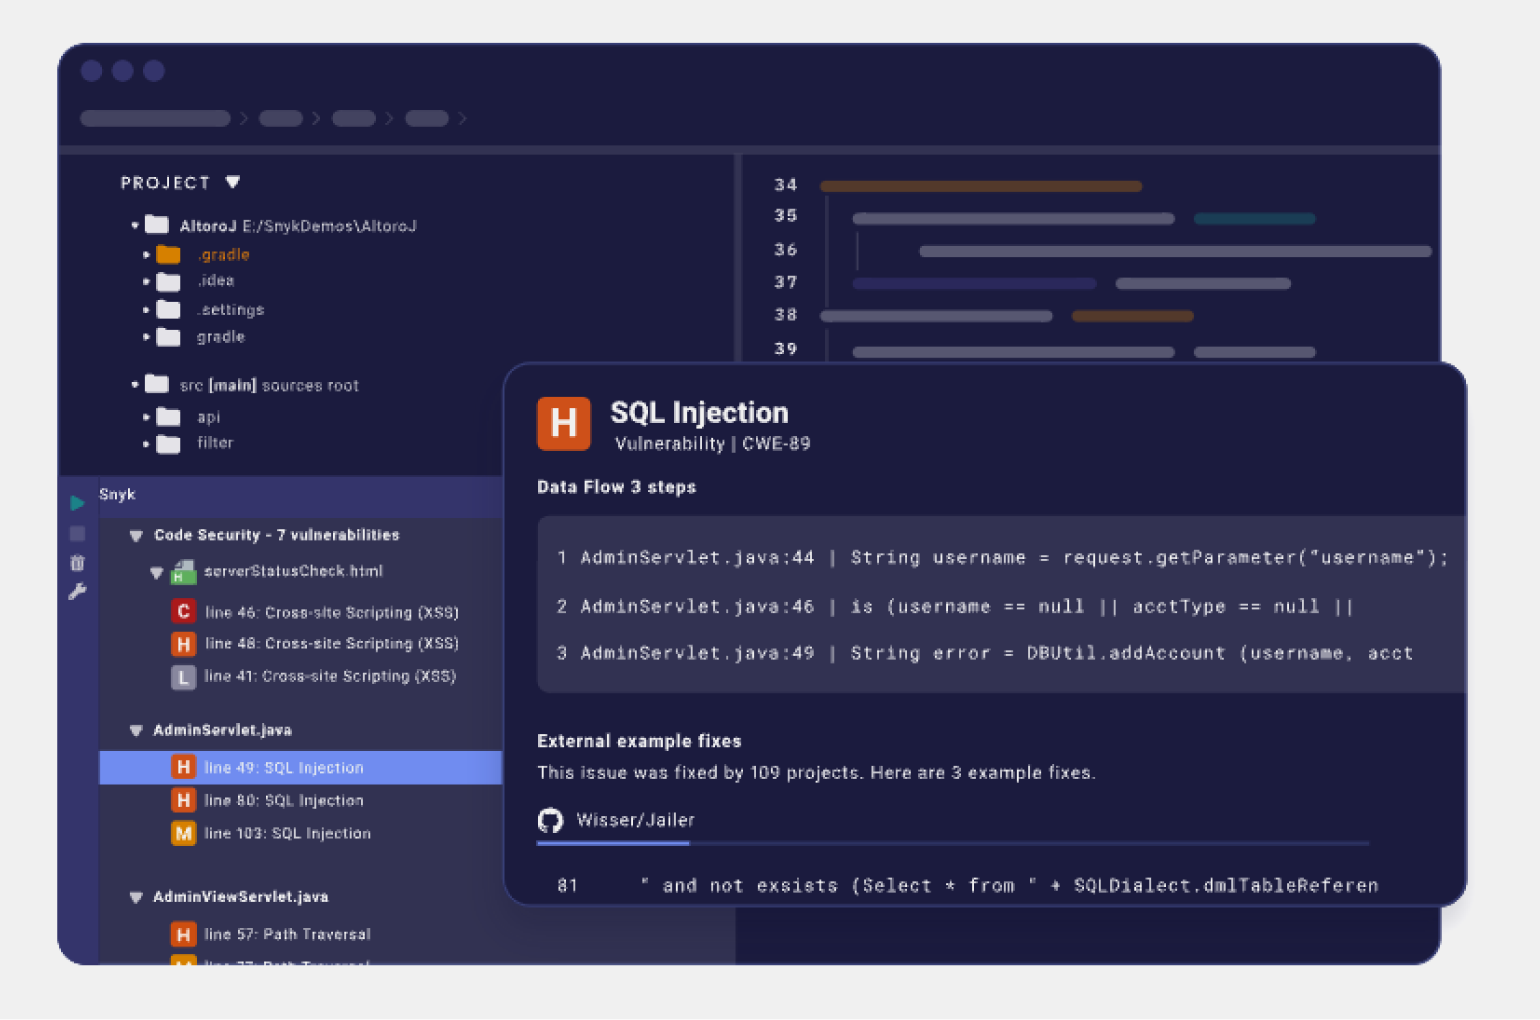This screenshot has width=1540, height=1020.
Task: Open the Wisser/Jailer example fix tab
Action: pos(635,821)
